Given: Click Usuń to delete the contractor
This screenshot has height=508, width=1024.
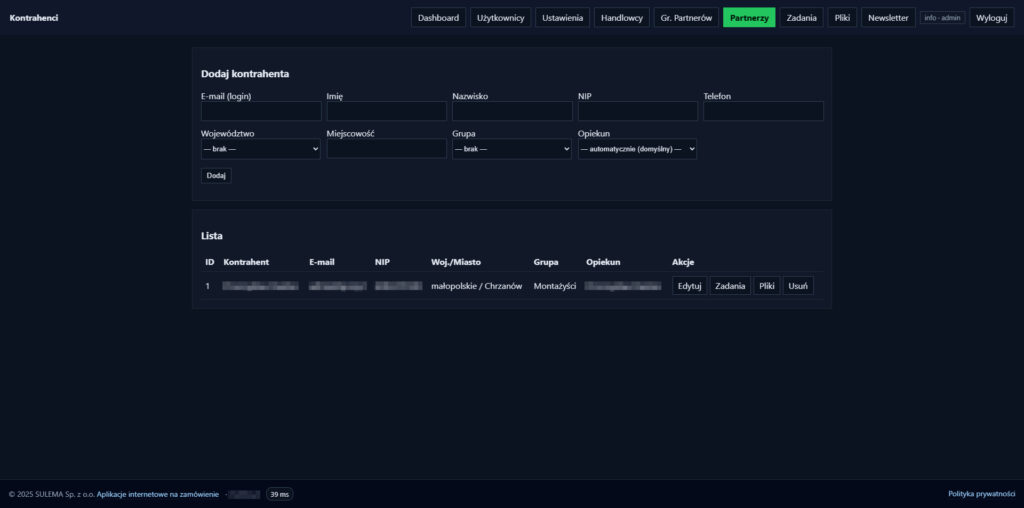Looking at the screenshot, I should tap(798, 286).
